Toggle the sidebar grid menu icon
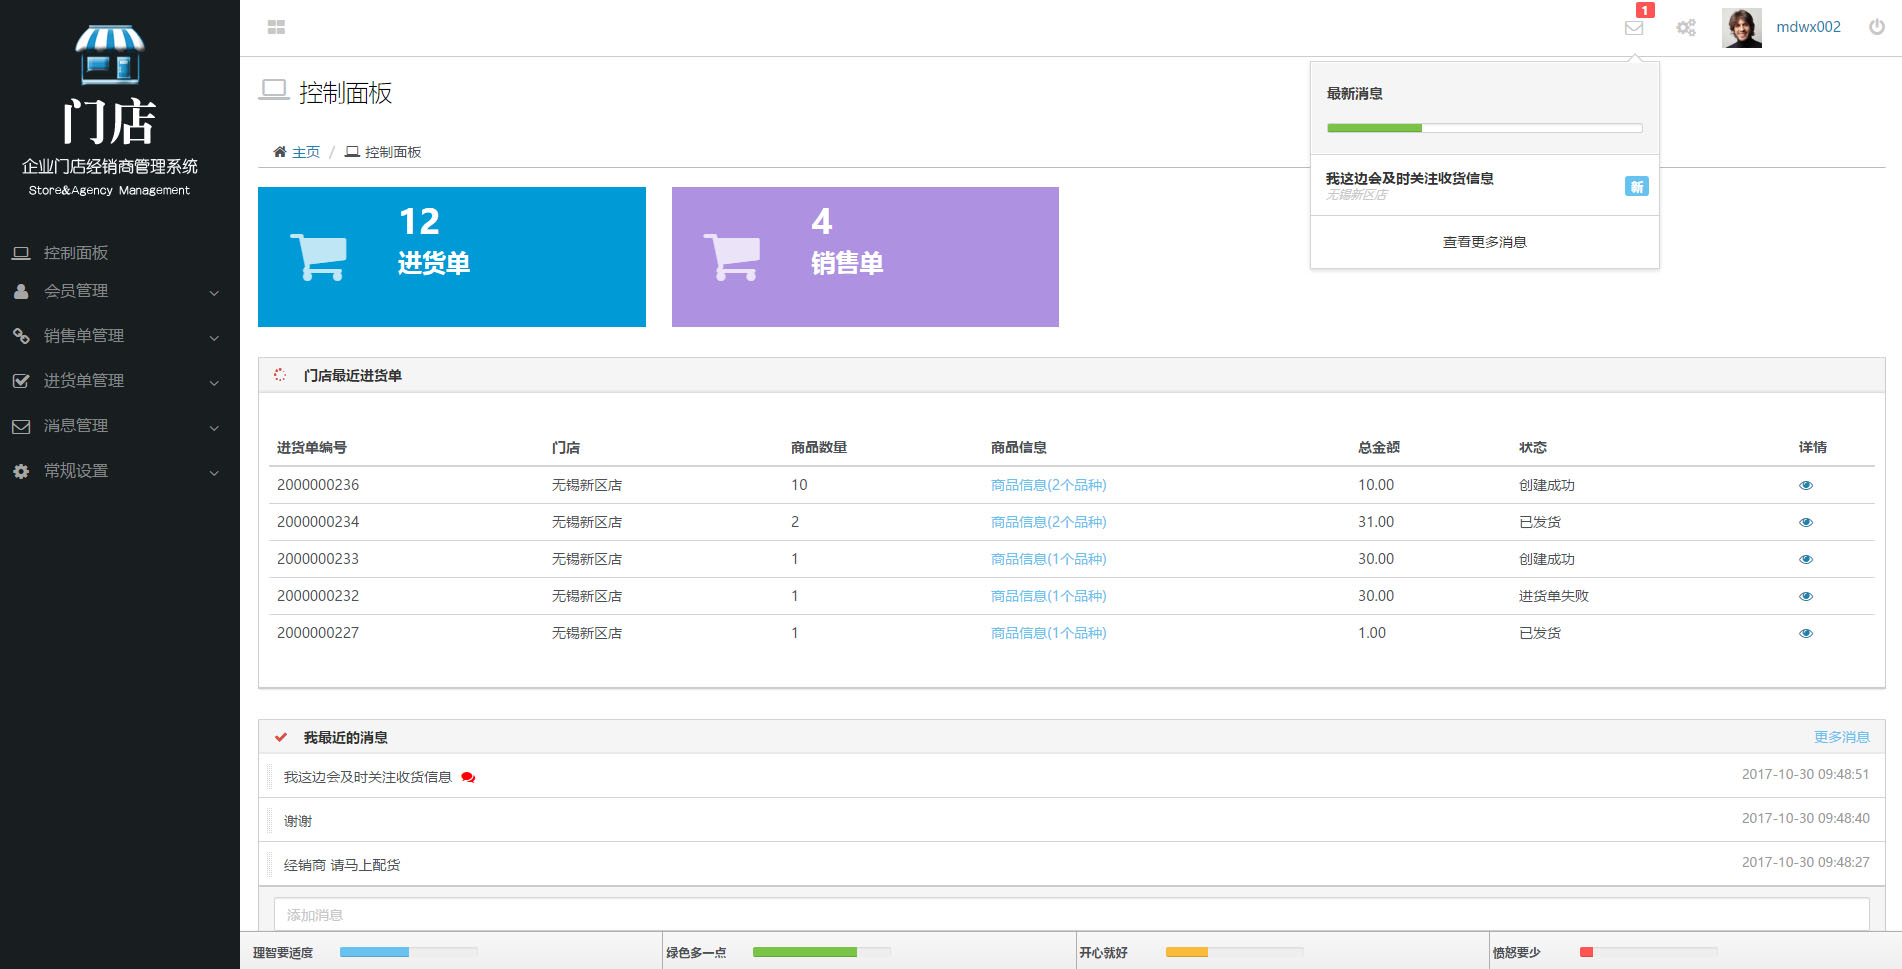The image size is (1902, 969). 276,27
